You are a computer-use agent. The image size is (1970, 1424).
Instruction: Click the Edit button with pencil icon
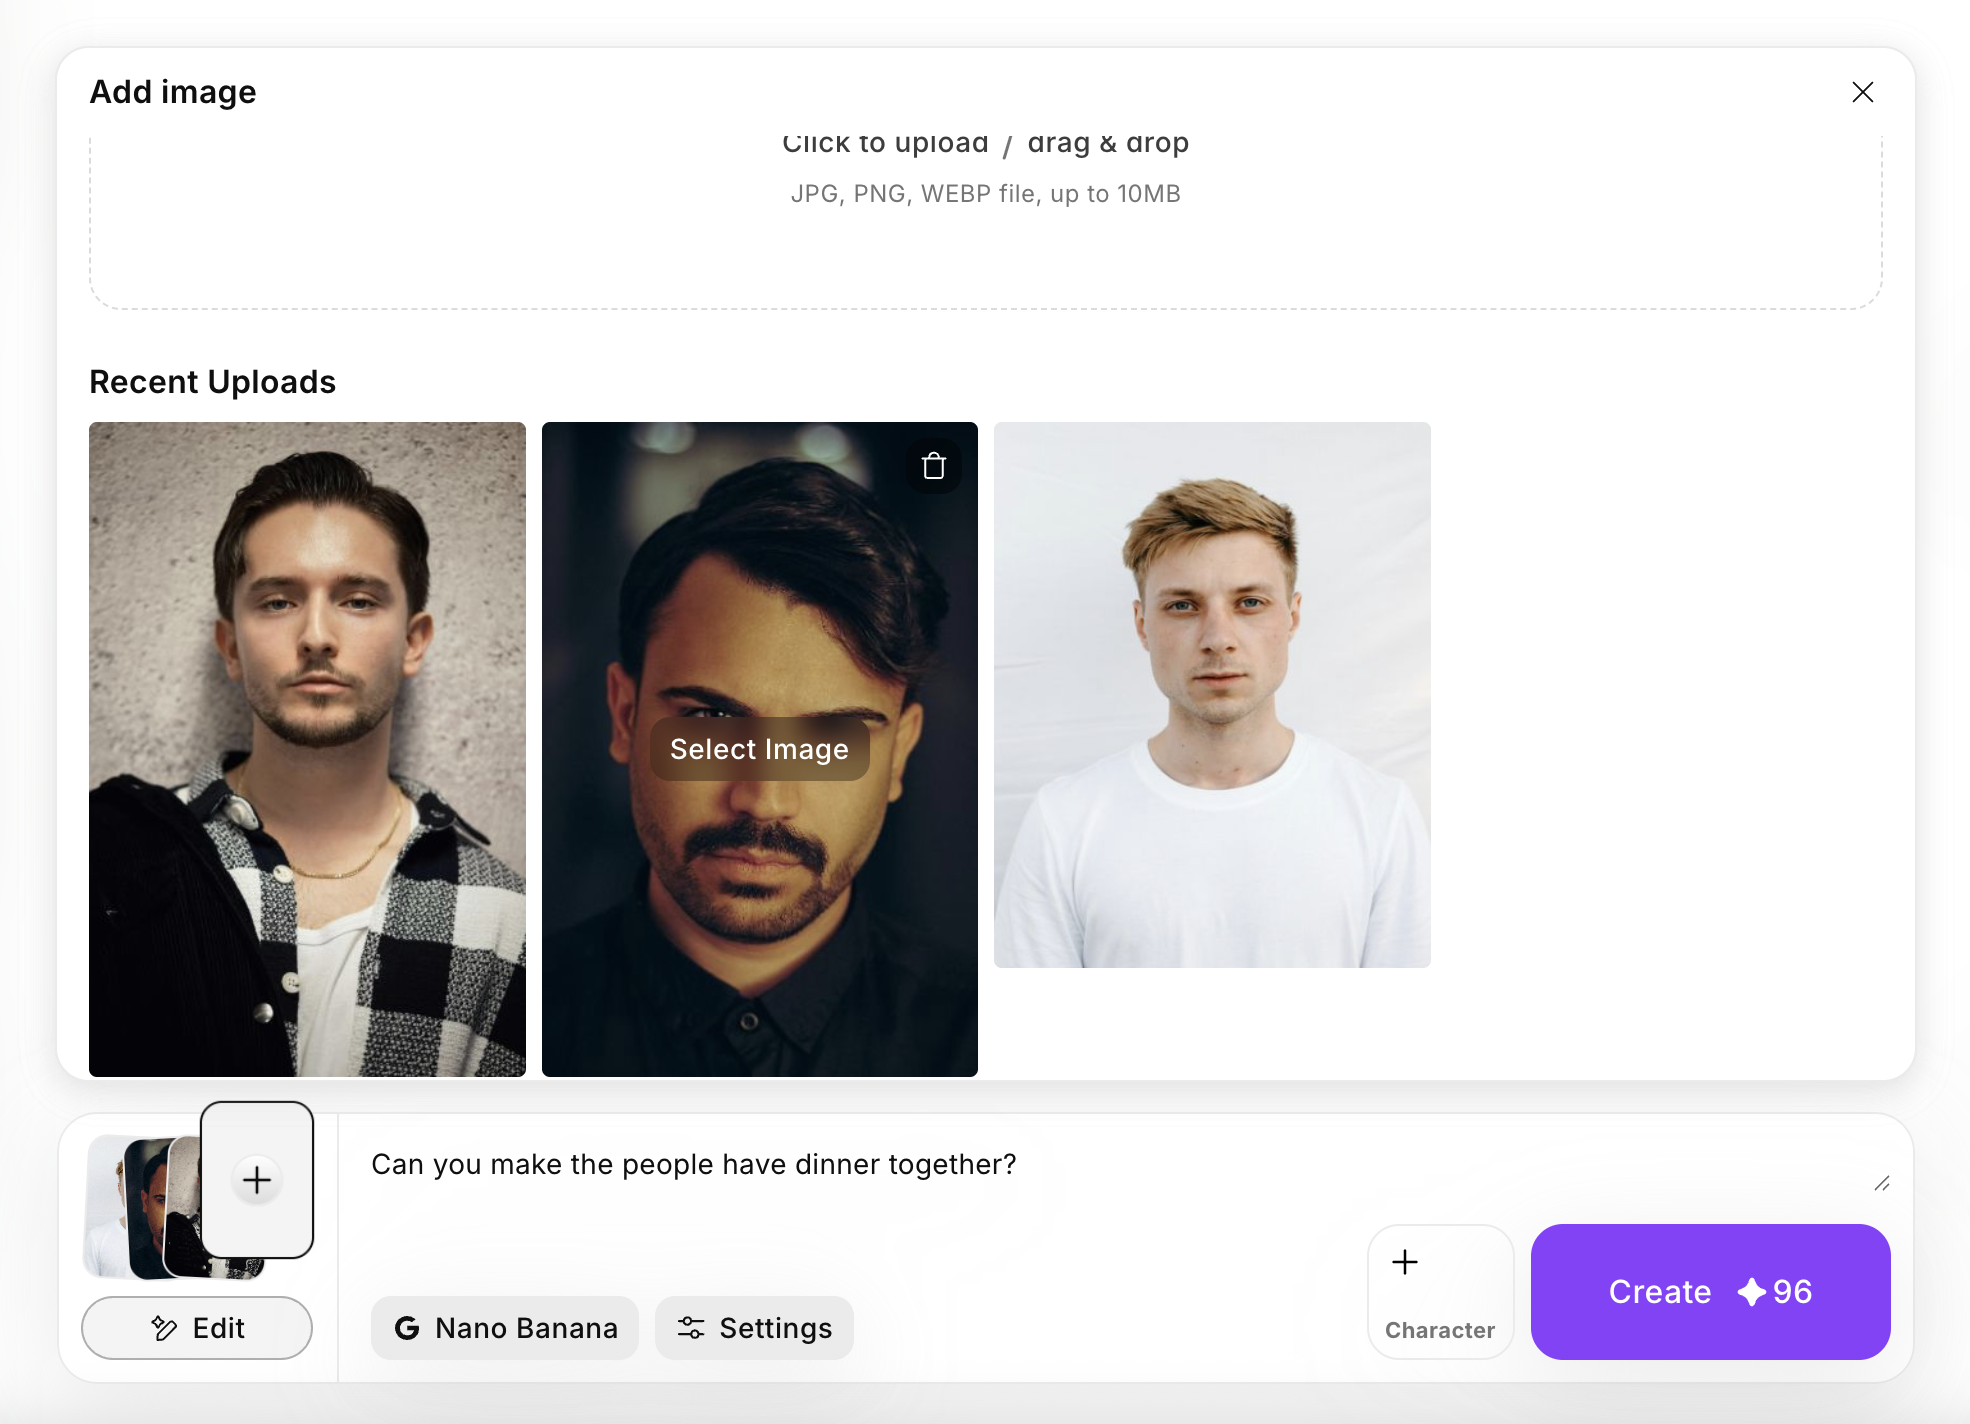tap(197, 1328)
